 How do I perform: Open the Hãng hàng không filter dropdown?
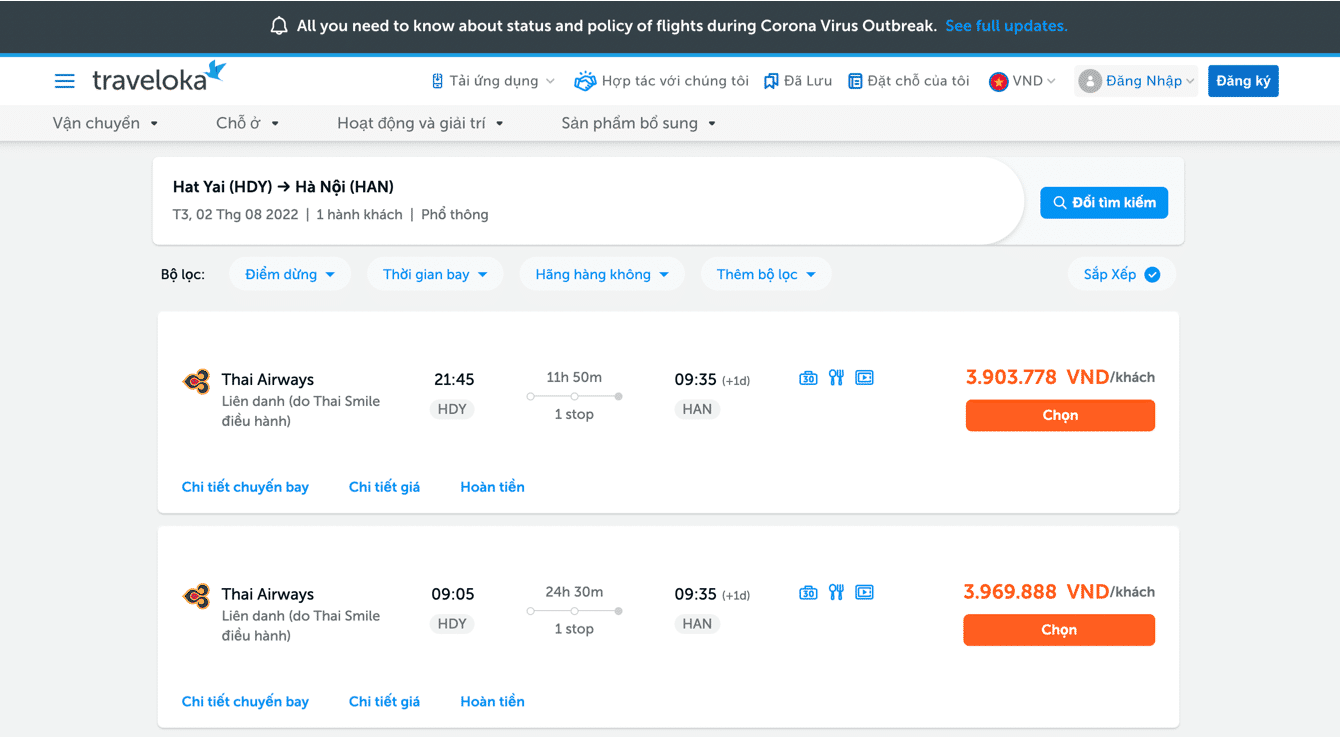click(x=602, y=274)
